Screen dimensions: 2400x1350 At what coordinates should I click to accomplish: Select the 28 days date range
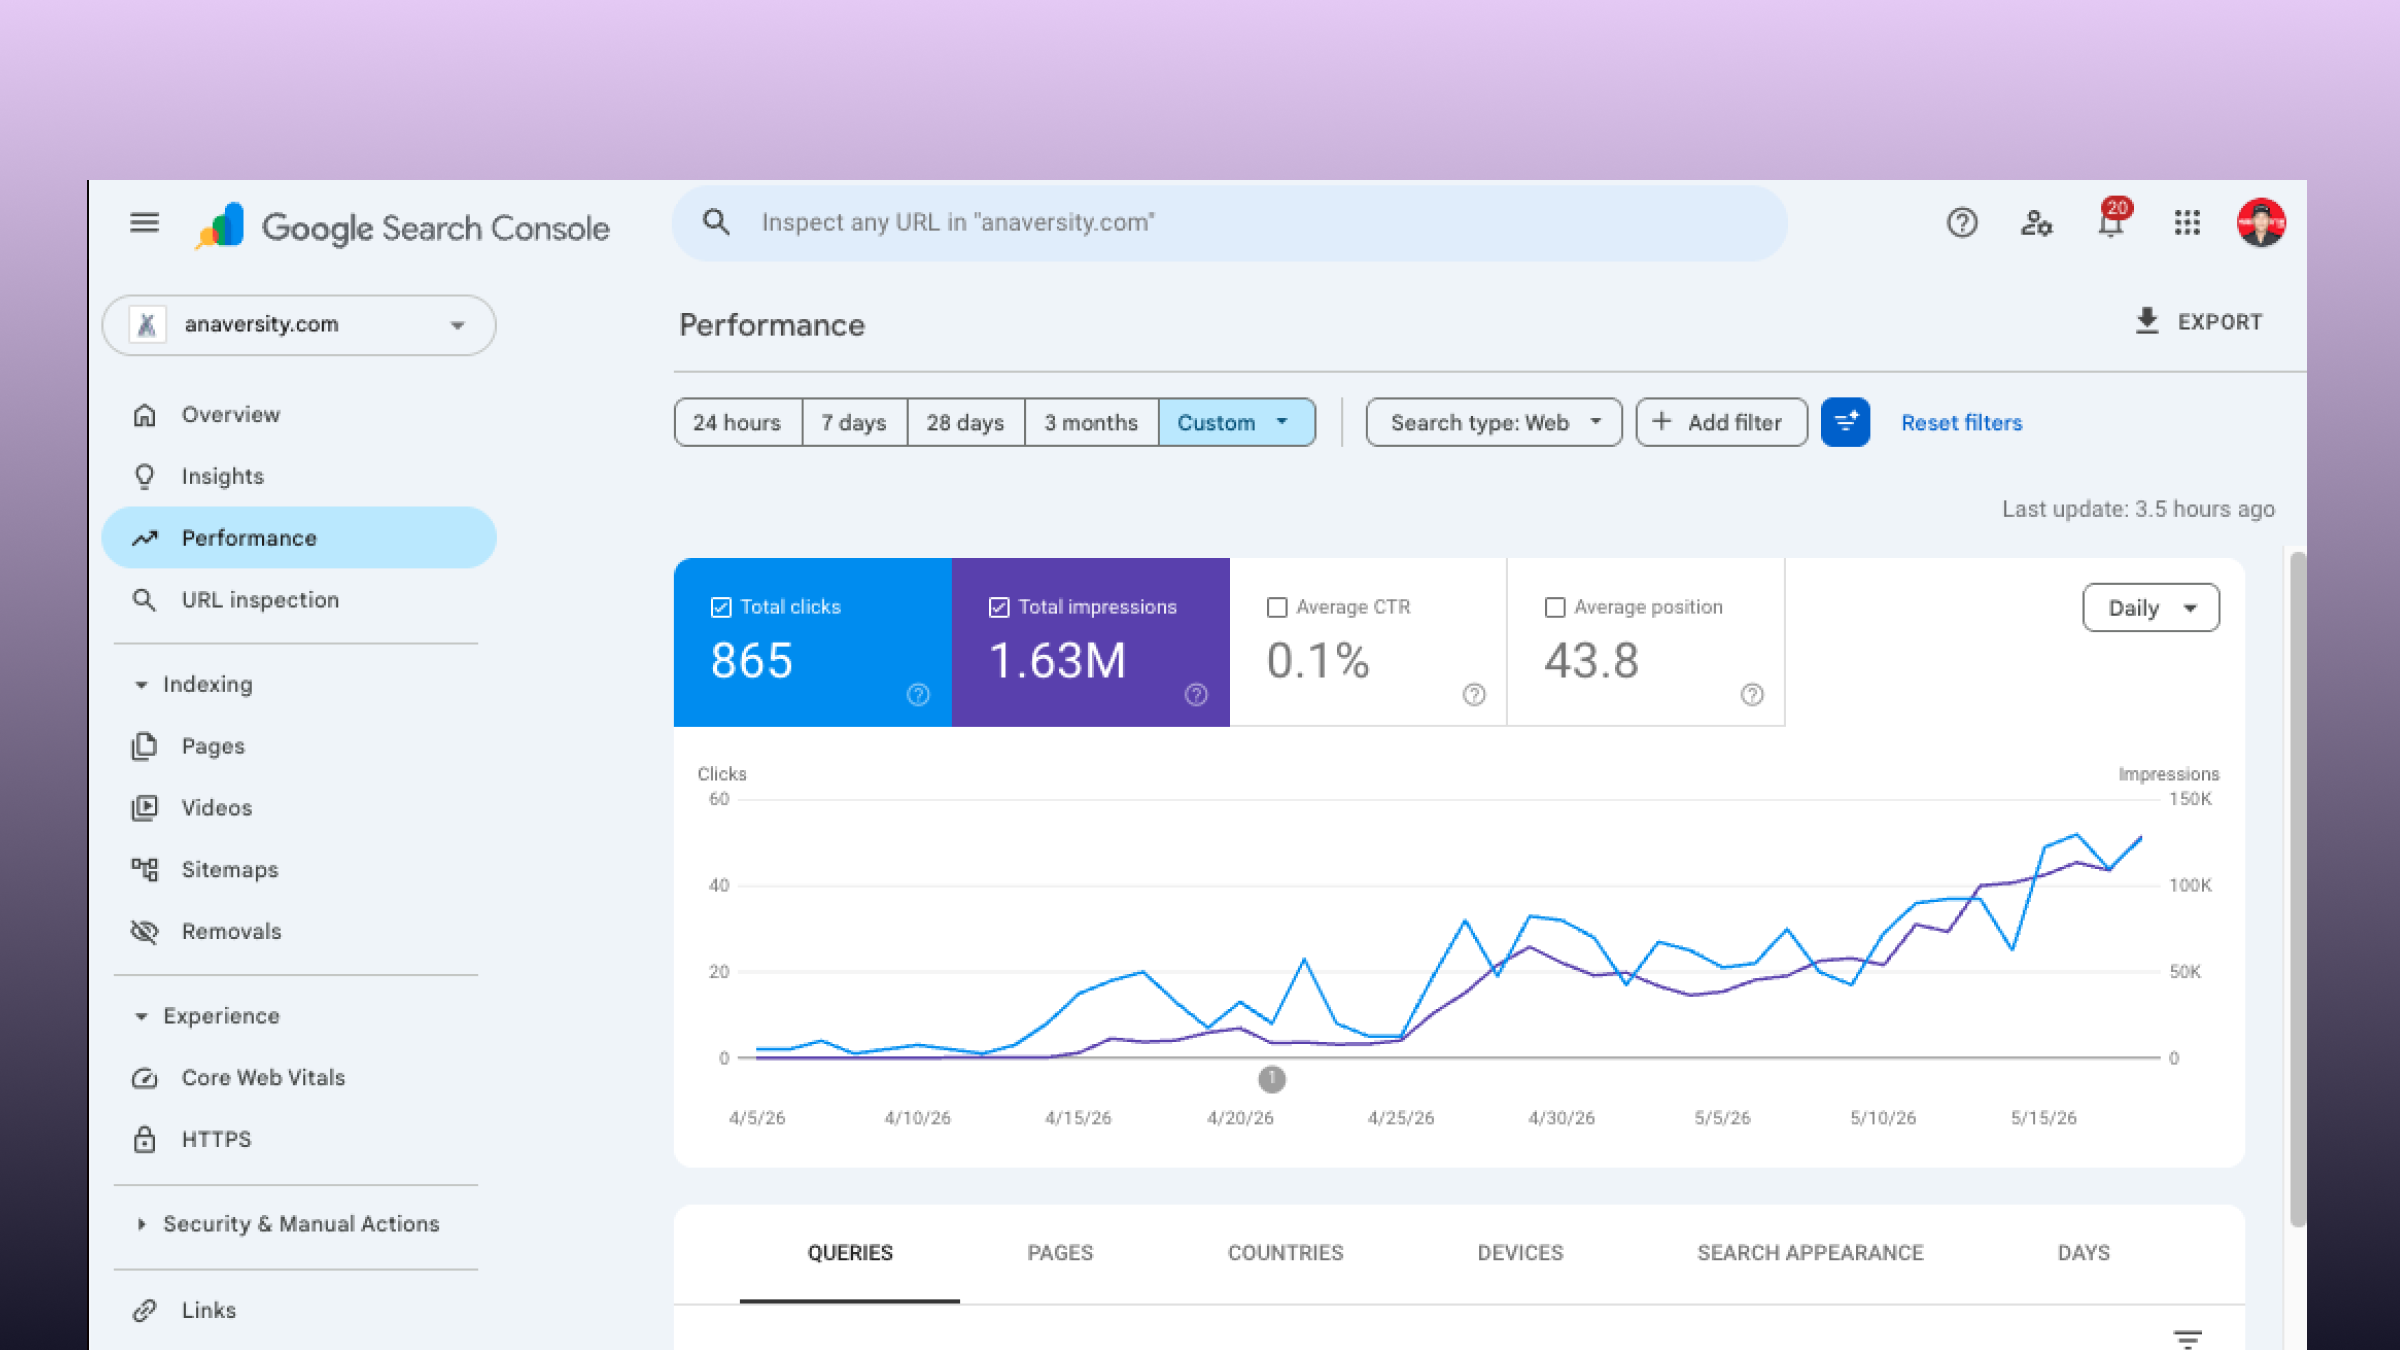(965, 422)
